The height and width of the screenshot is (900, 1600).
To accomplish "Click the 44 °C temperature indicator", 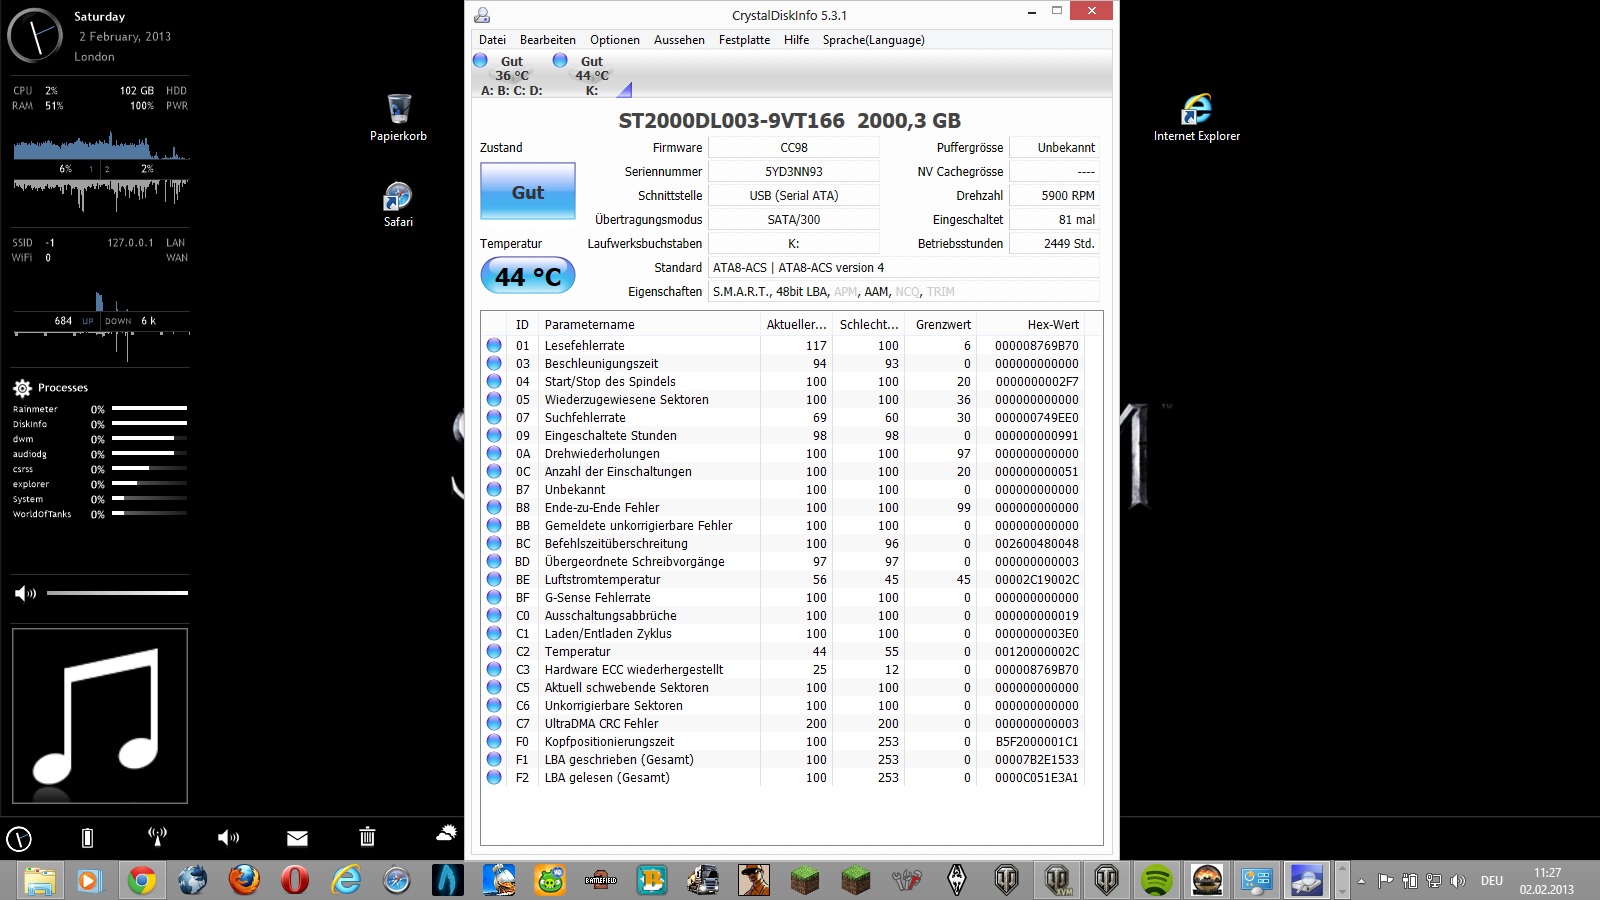I will click(x=528, y=276).
